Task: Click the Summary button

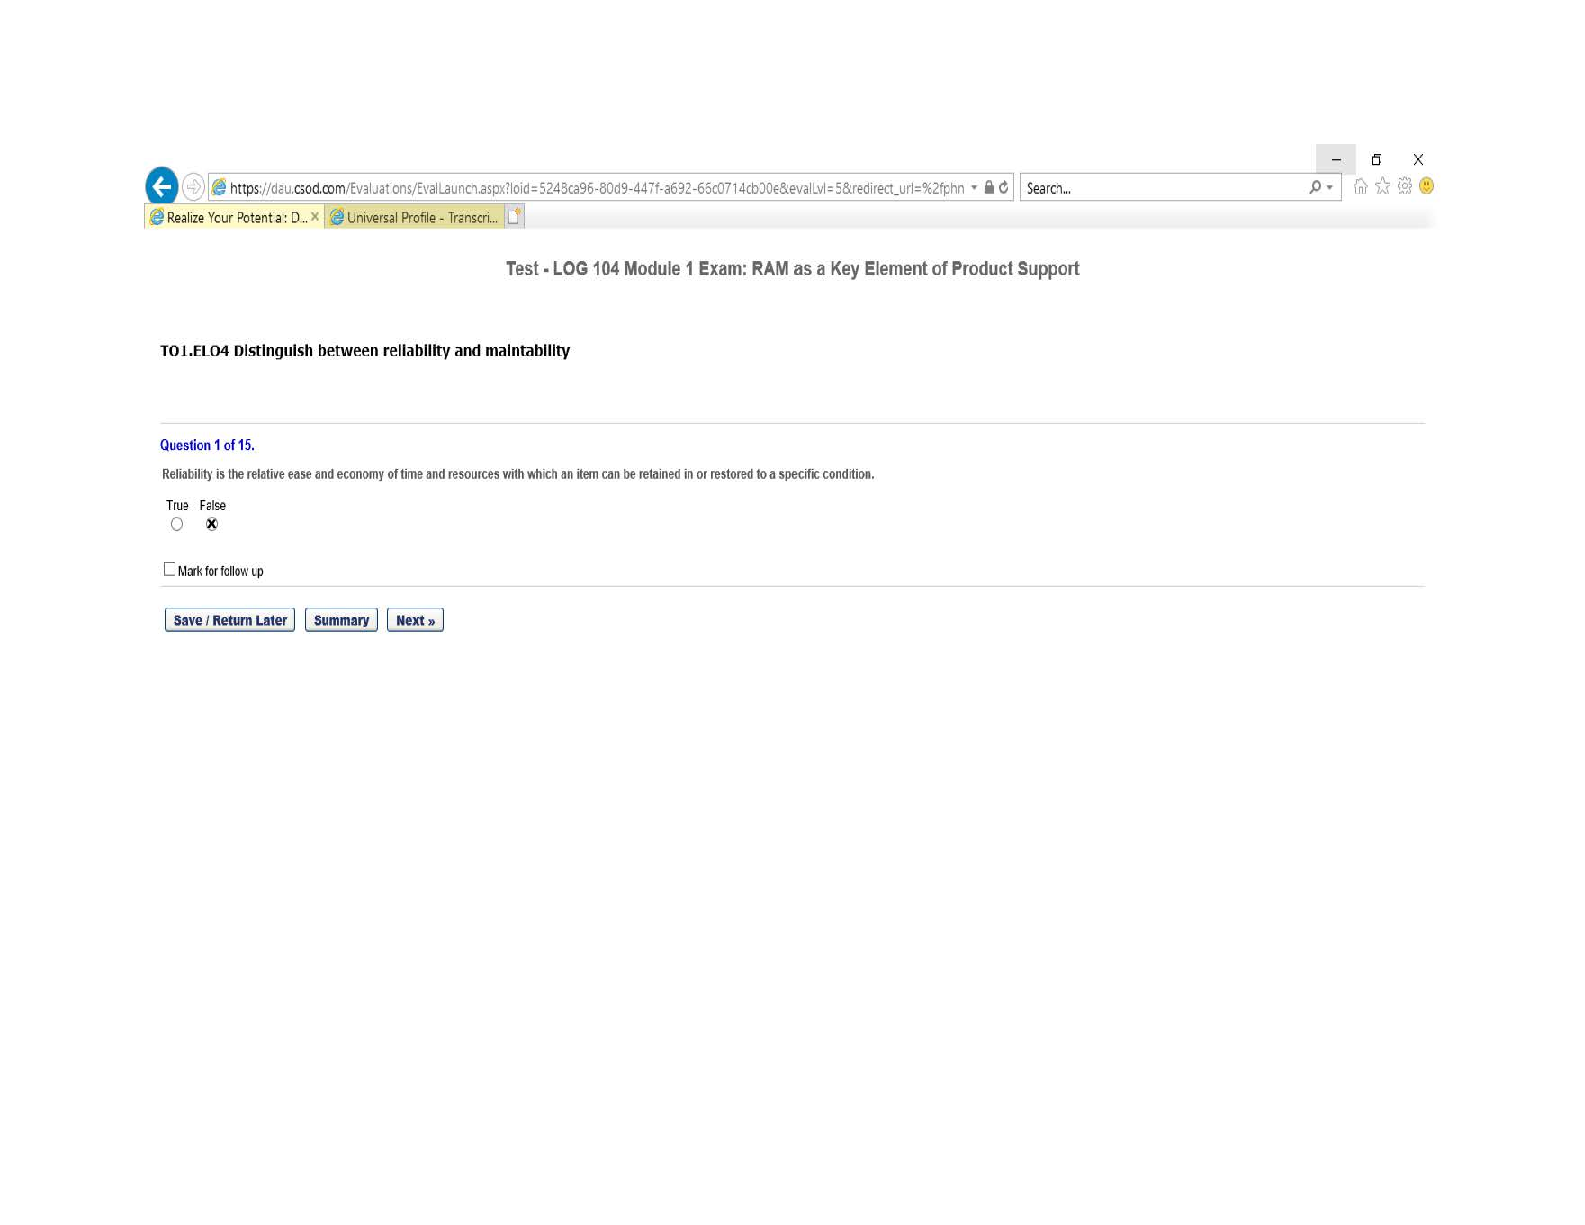Action: click(x=341, y=620)
